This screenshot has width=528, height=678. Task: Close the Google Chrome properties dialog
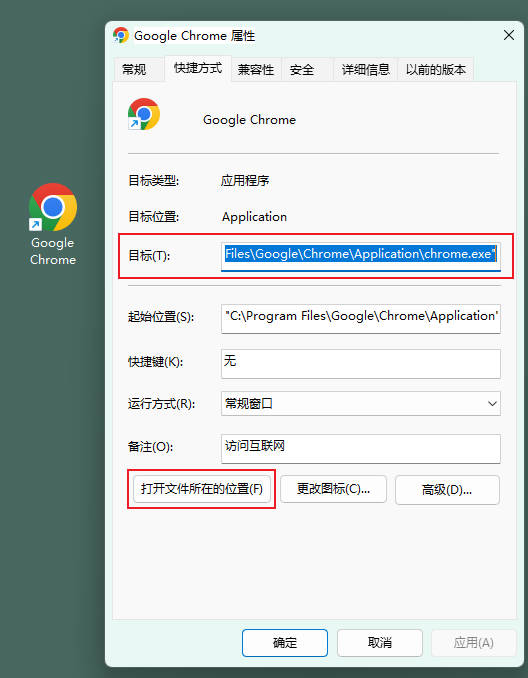click(x=509, y=35)
